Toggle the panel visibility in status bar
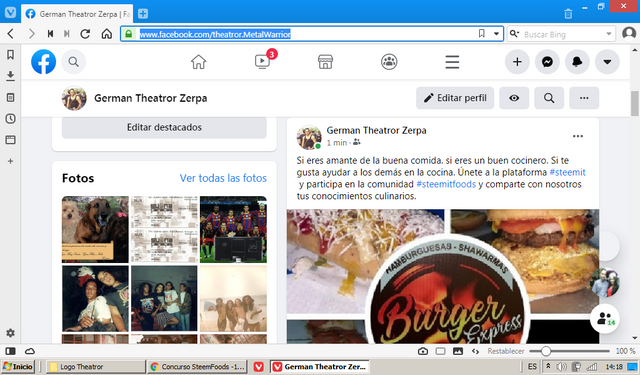This screenshot has height=375, width=640. coord(11,351)
